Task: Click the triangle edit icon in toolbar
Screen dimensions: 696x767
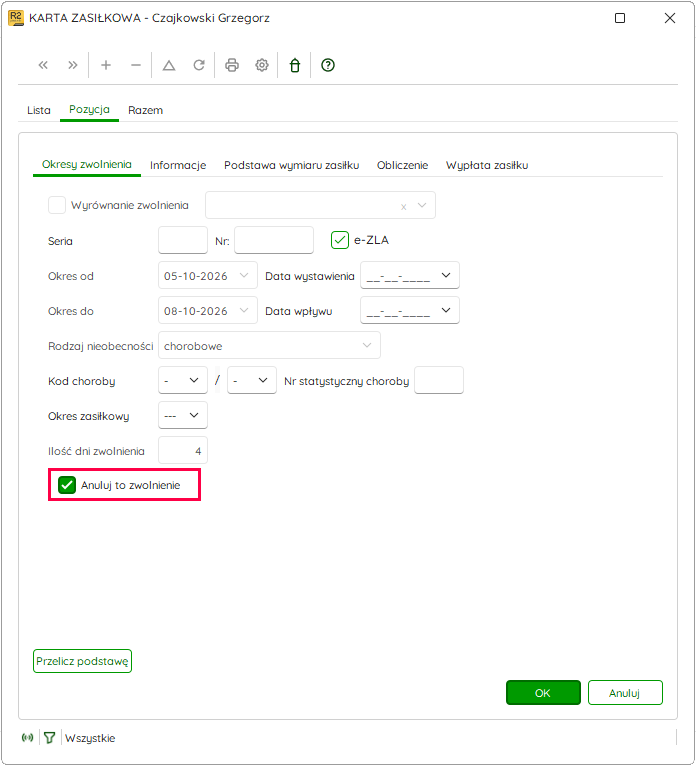Action: point(169,65)
